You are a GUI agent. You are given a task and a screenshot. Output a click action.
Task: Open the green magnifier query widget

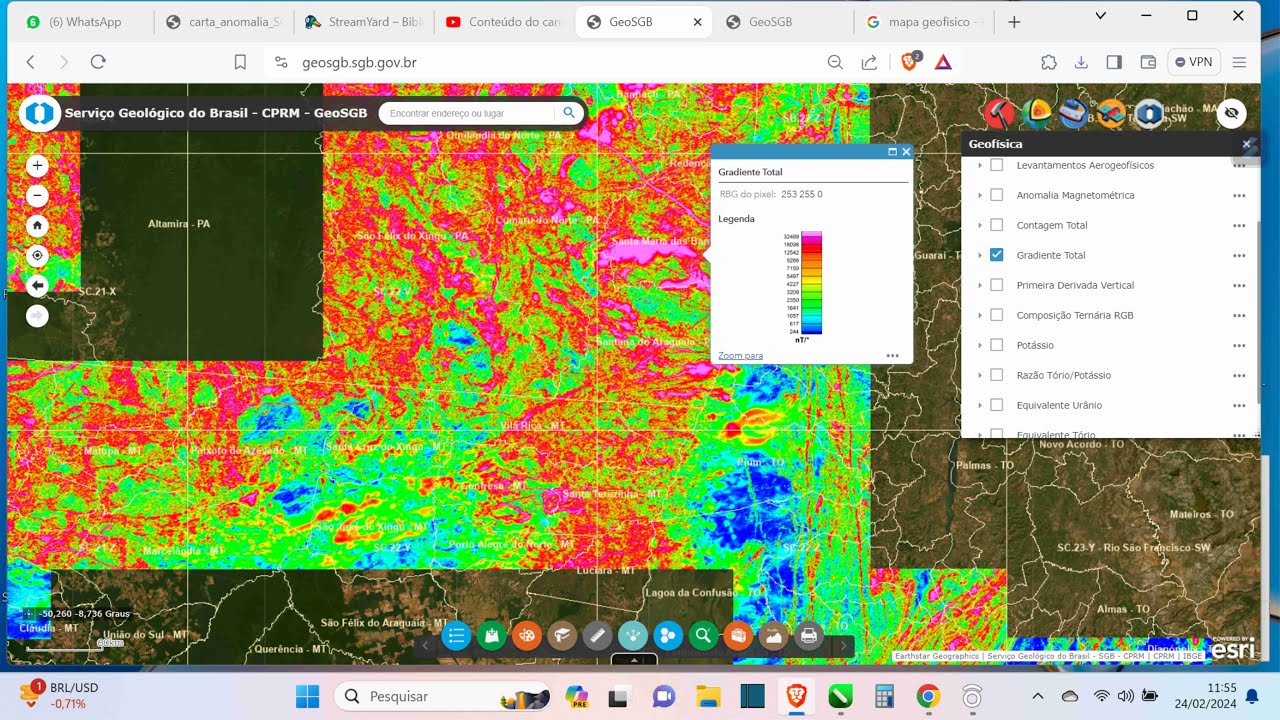(x=703, y=635)
